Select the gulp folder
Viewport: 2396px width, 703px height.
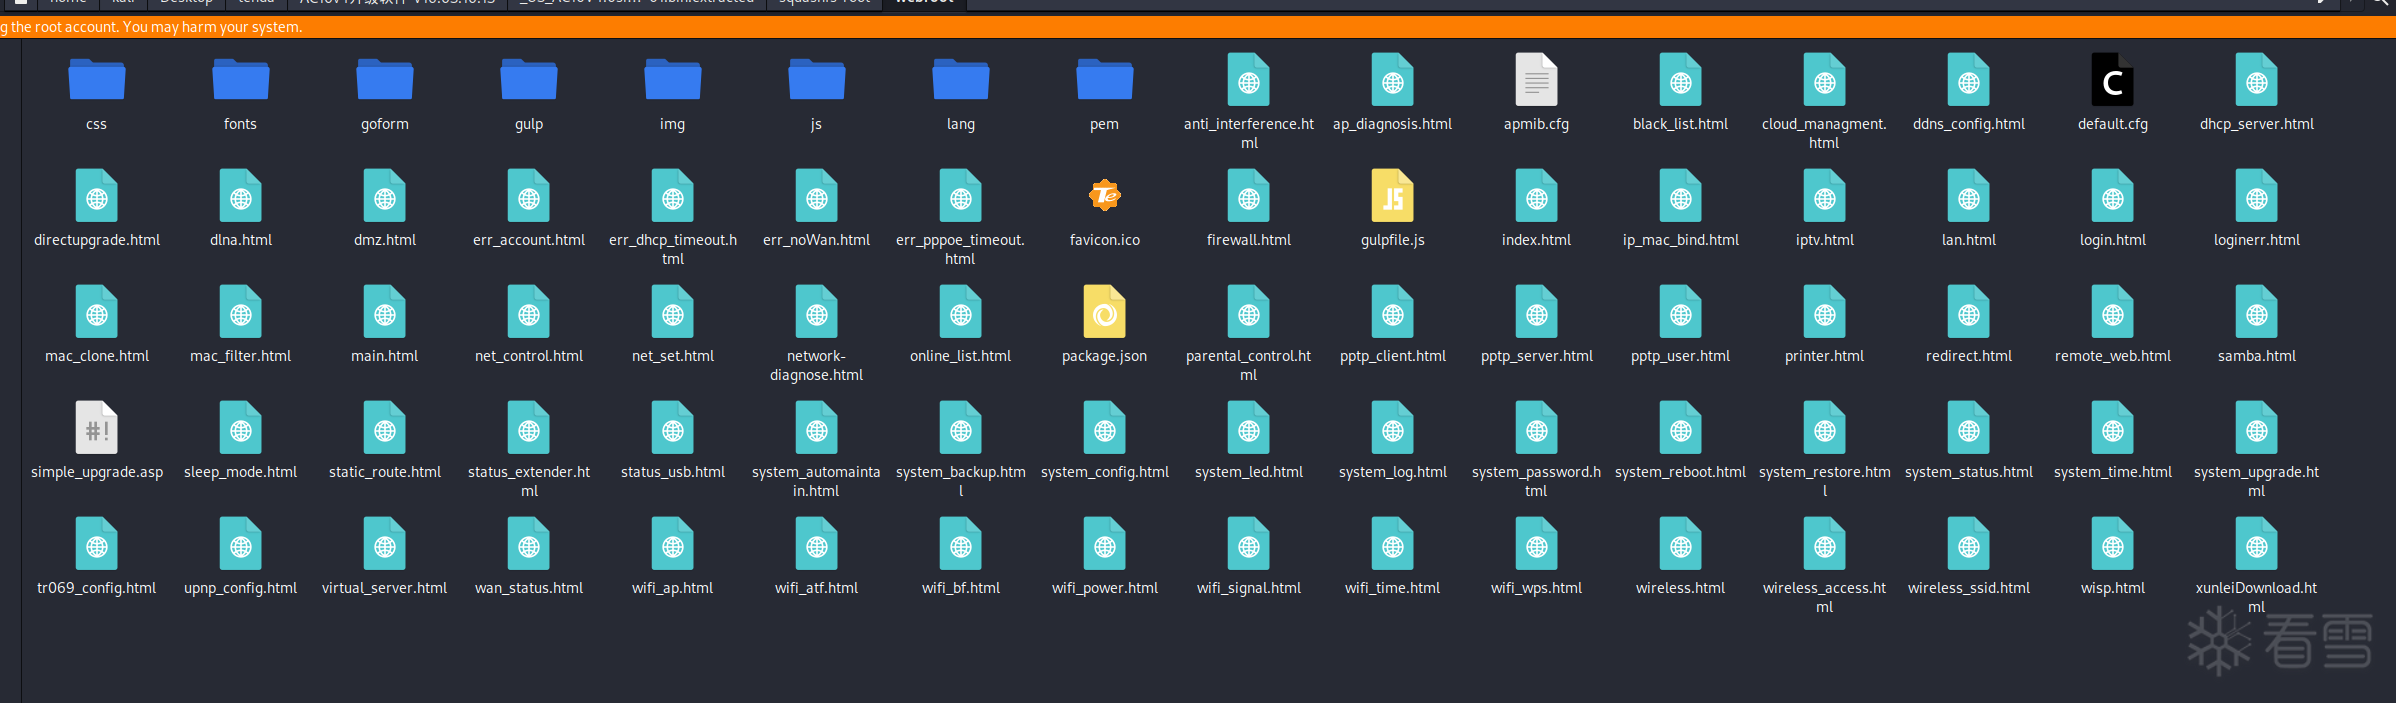click(x=528, y=80)
